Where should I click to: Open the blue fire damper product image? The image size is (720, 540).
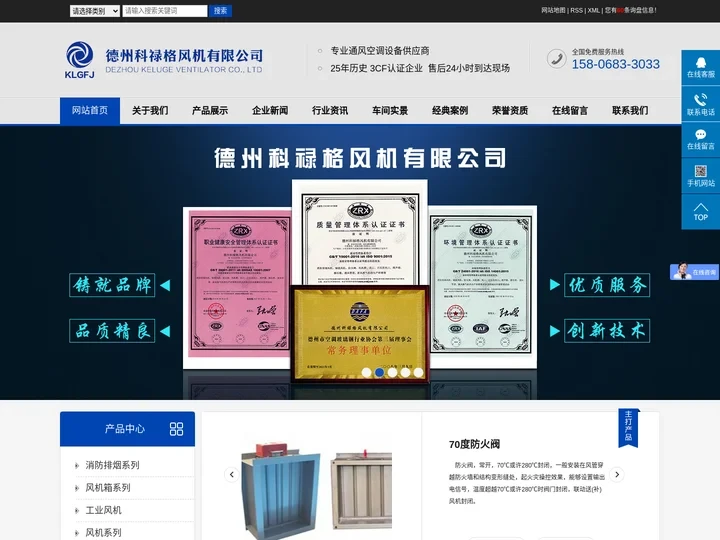pos(280,490)
